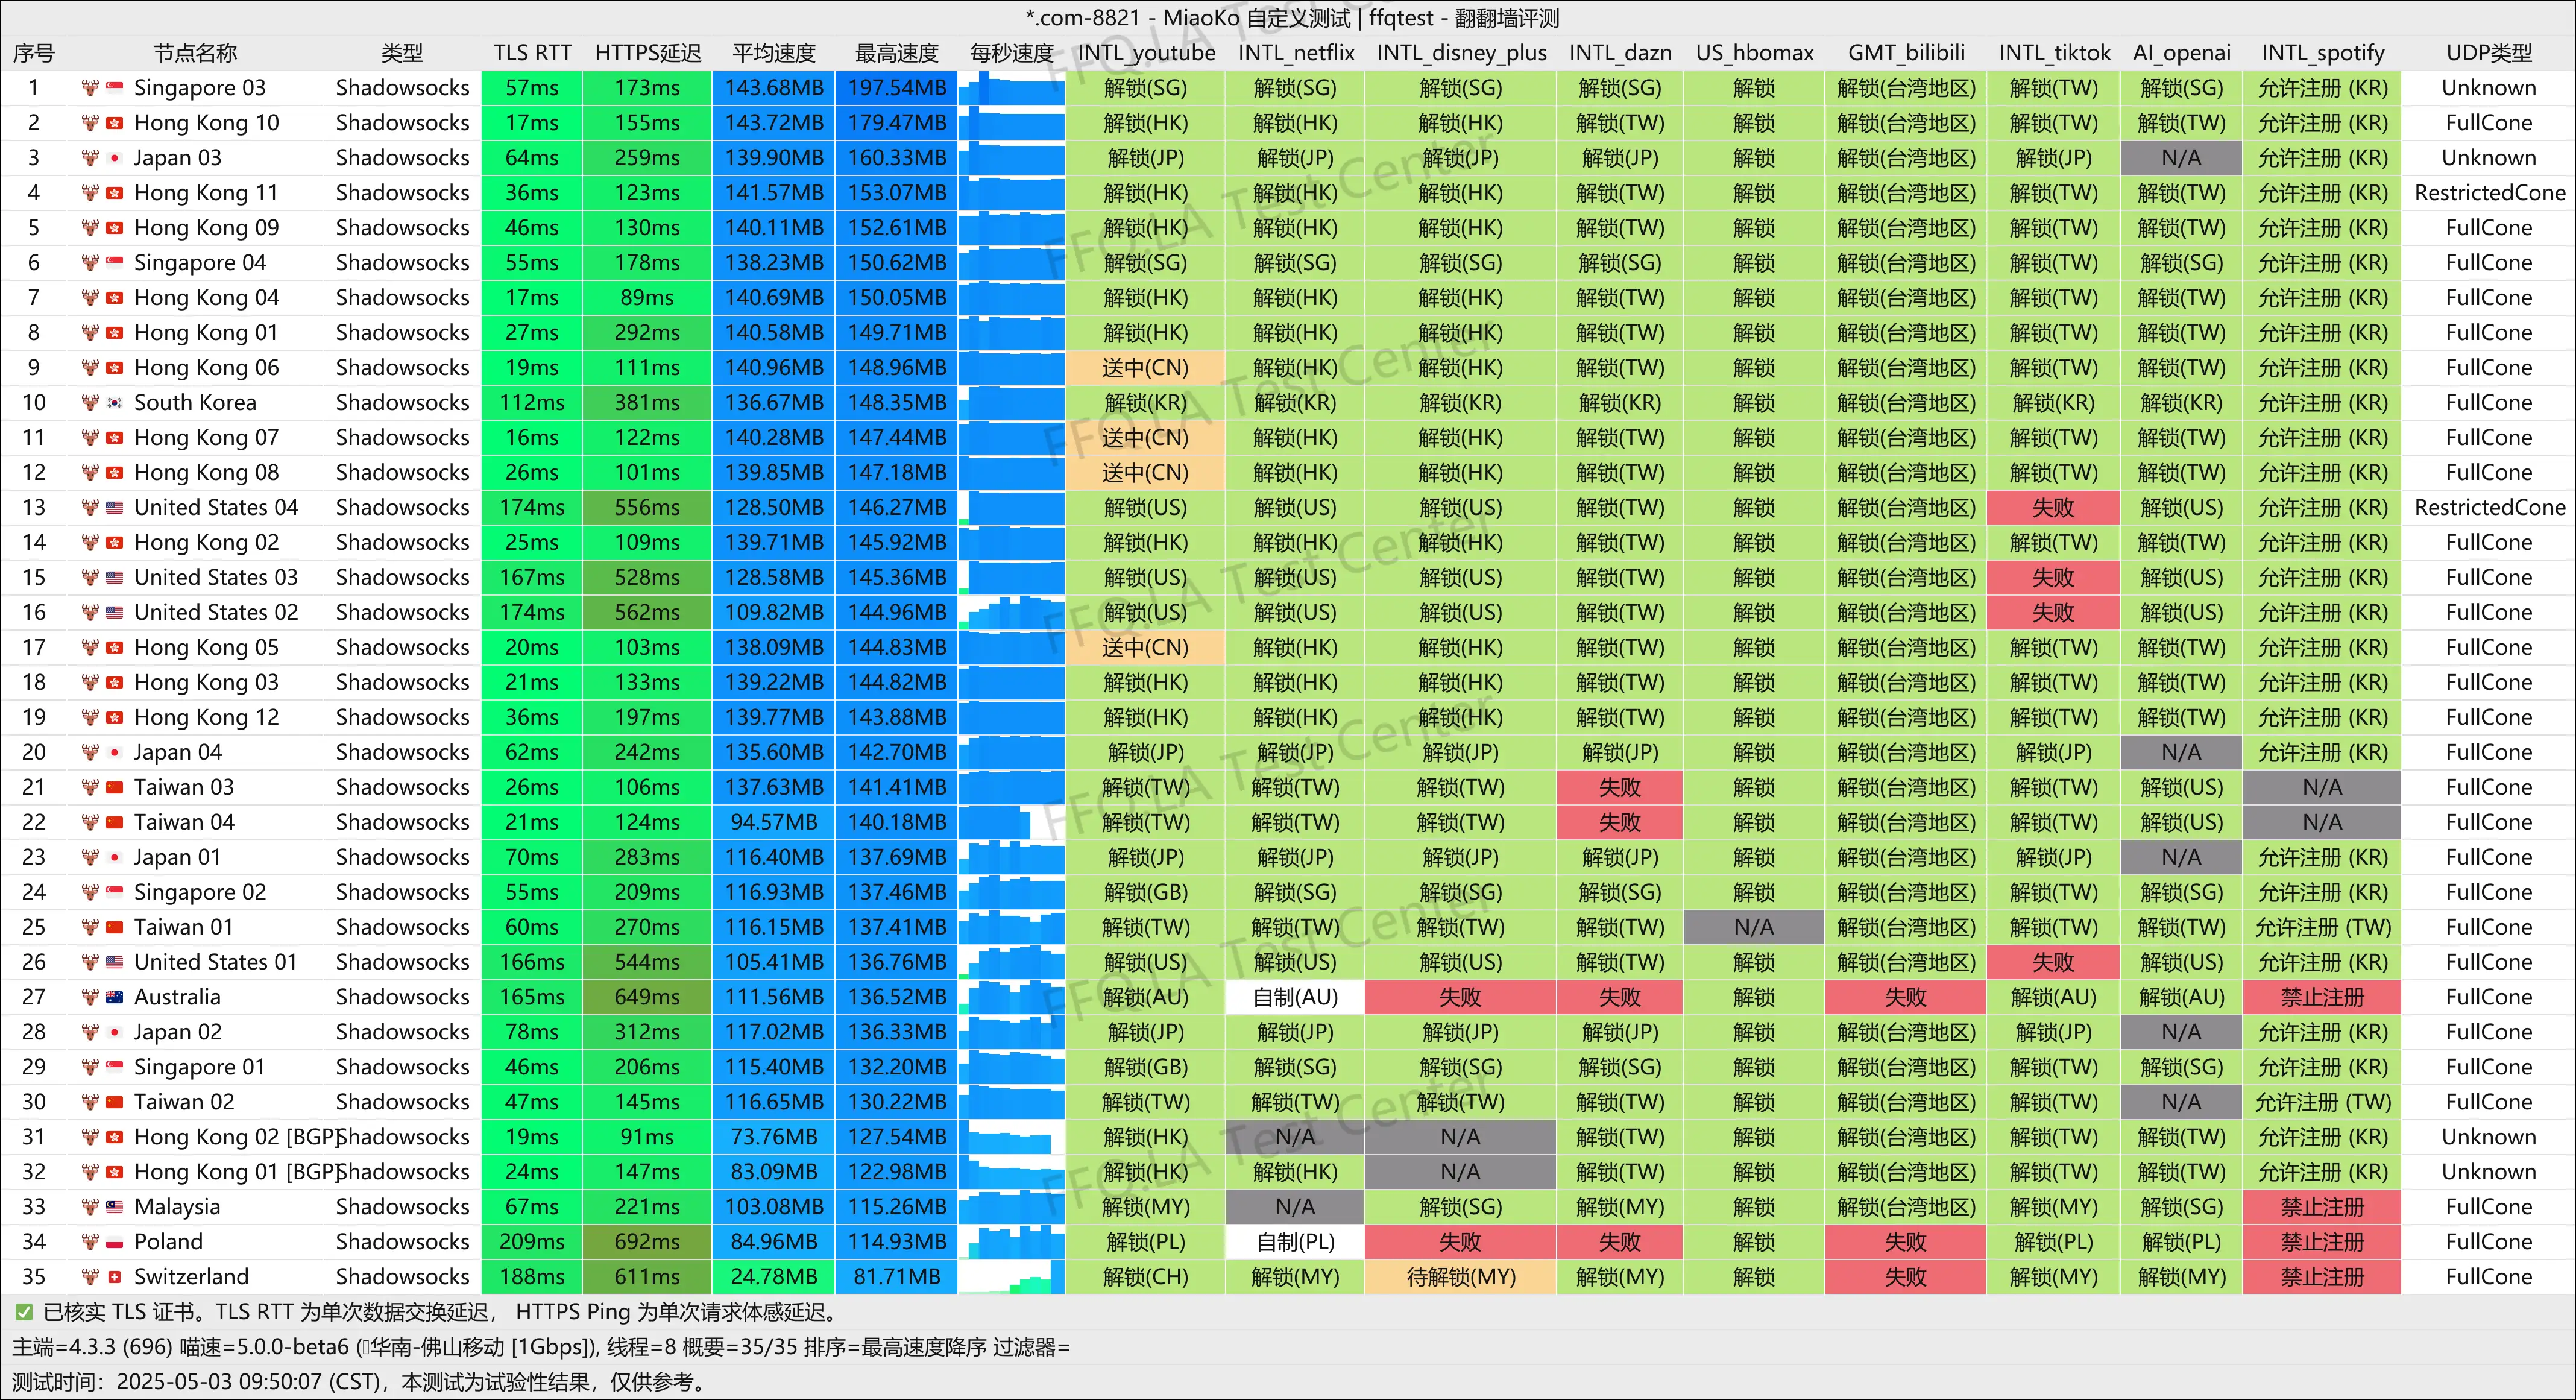Screen dimensions: 2576x1400
Task: Click the animal logo icon in the Japan 02 row
Action: (x=90, y=1032)
